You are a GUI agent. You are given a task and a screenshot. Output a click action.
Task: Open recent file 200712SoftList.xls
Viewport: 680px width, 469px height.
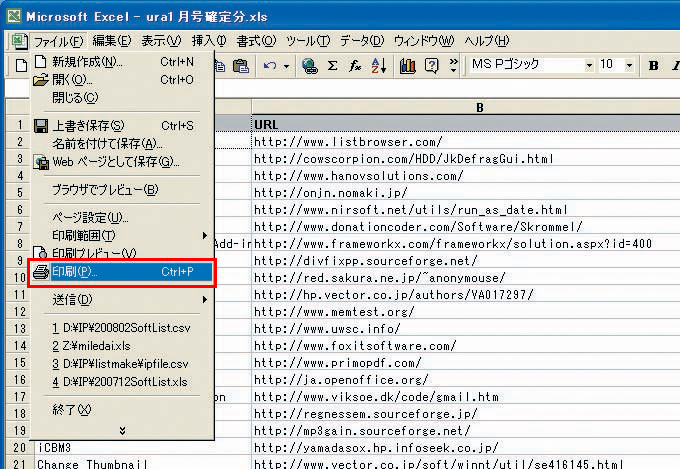(x=122, y=382)
